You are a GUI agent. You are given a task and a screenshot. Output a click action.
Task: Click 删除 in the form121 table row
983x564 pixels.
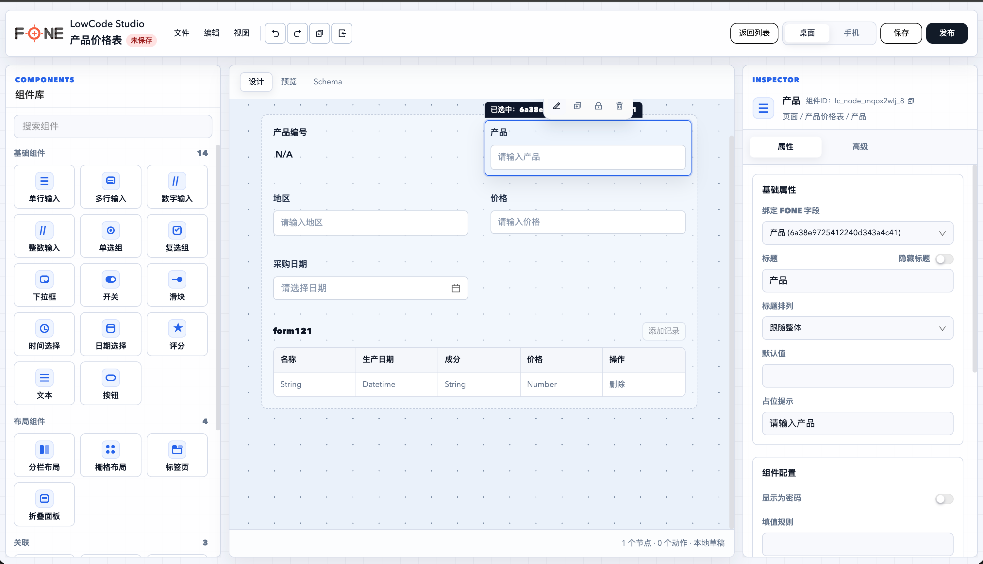pos(618,384)
